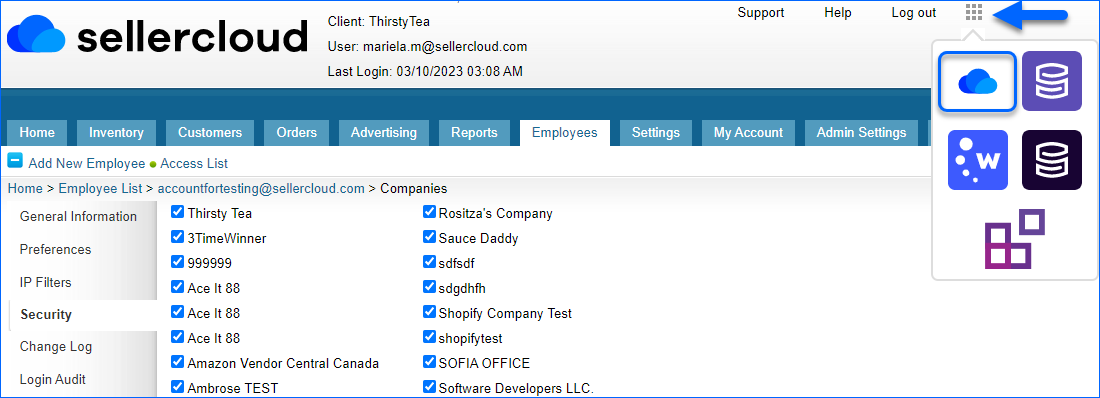Open the Customers tab
Image resolution: width=1100 pixels, height=398 pixels.
coord(210,133)
